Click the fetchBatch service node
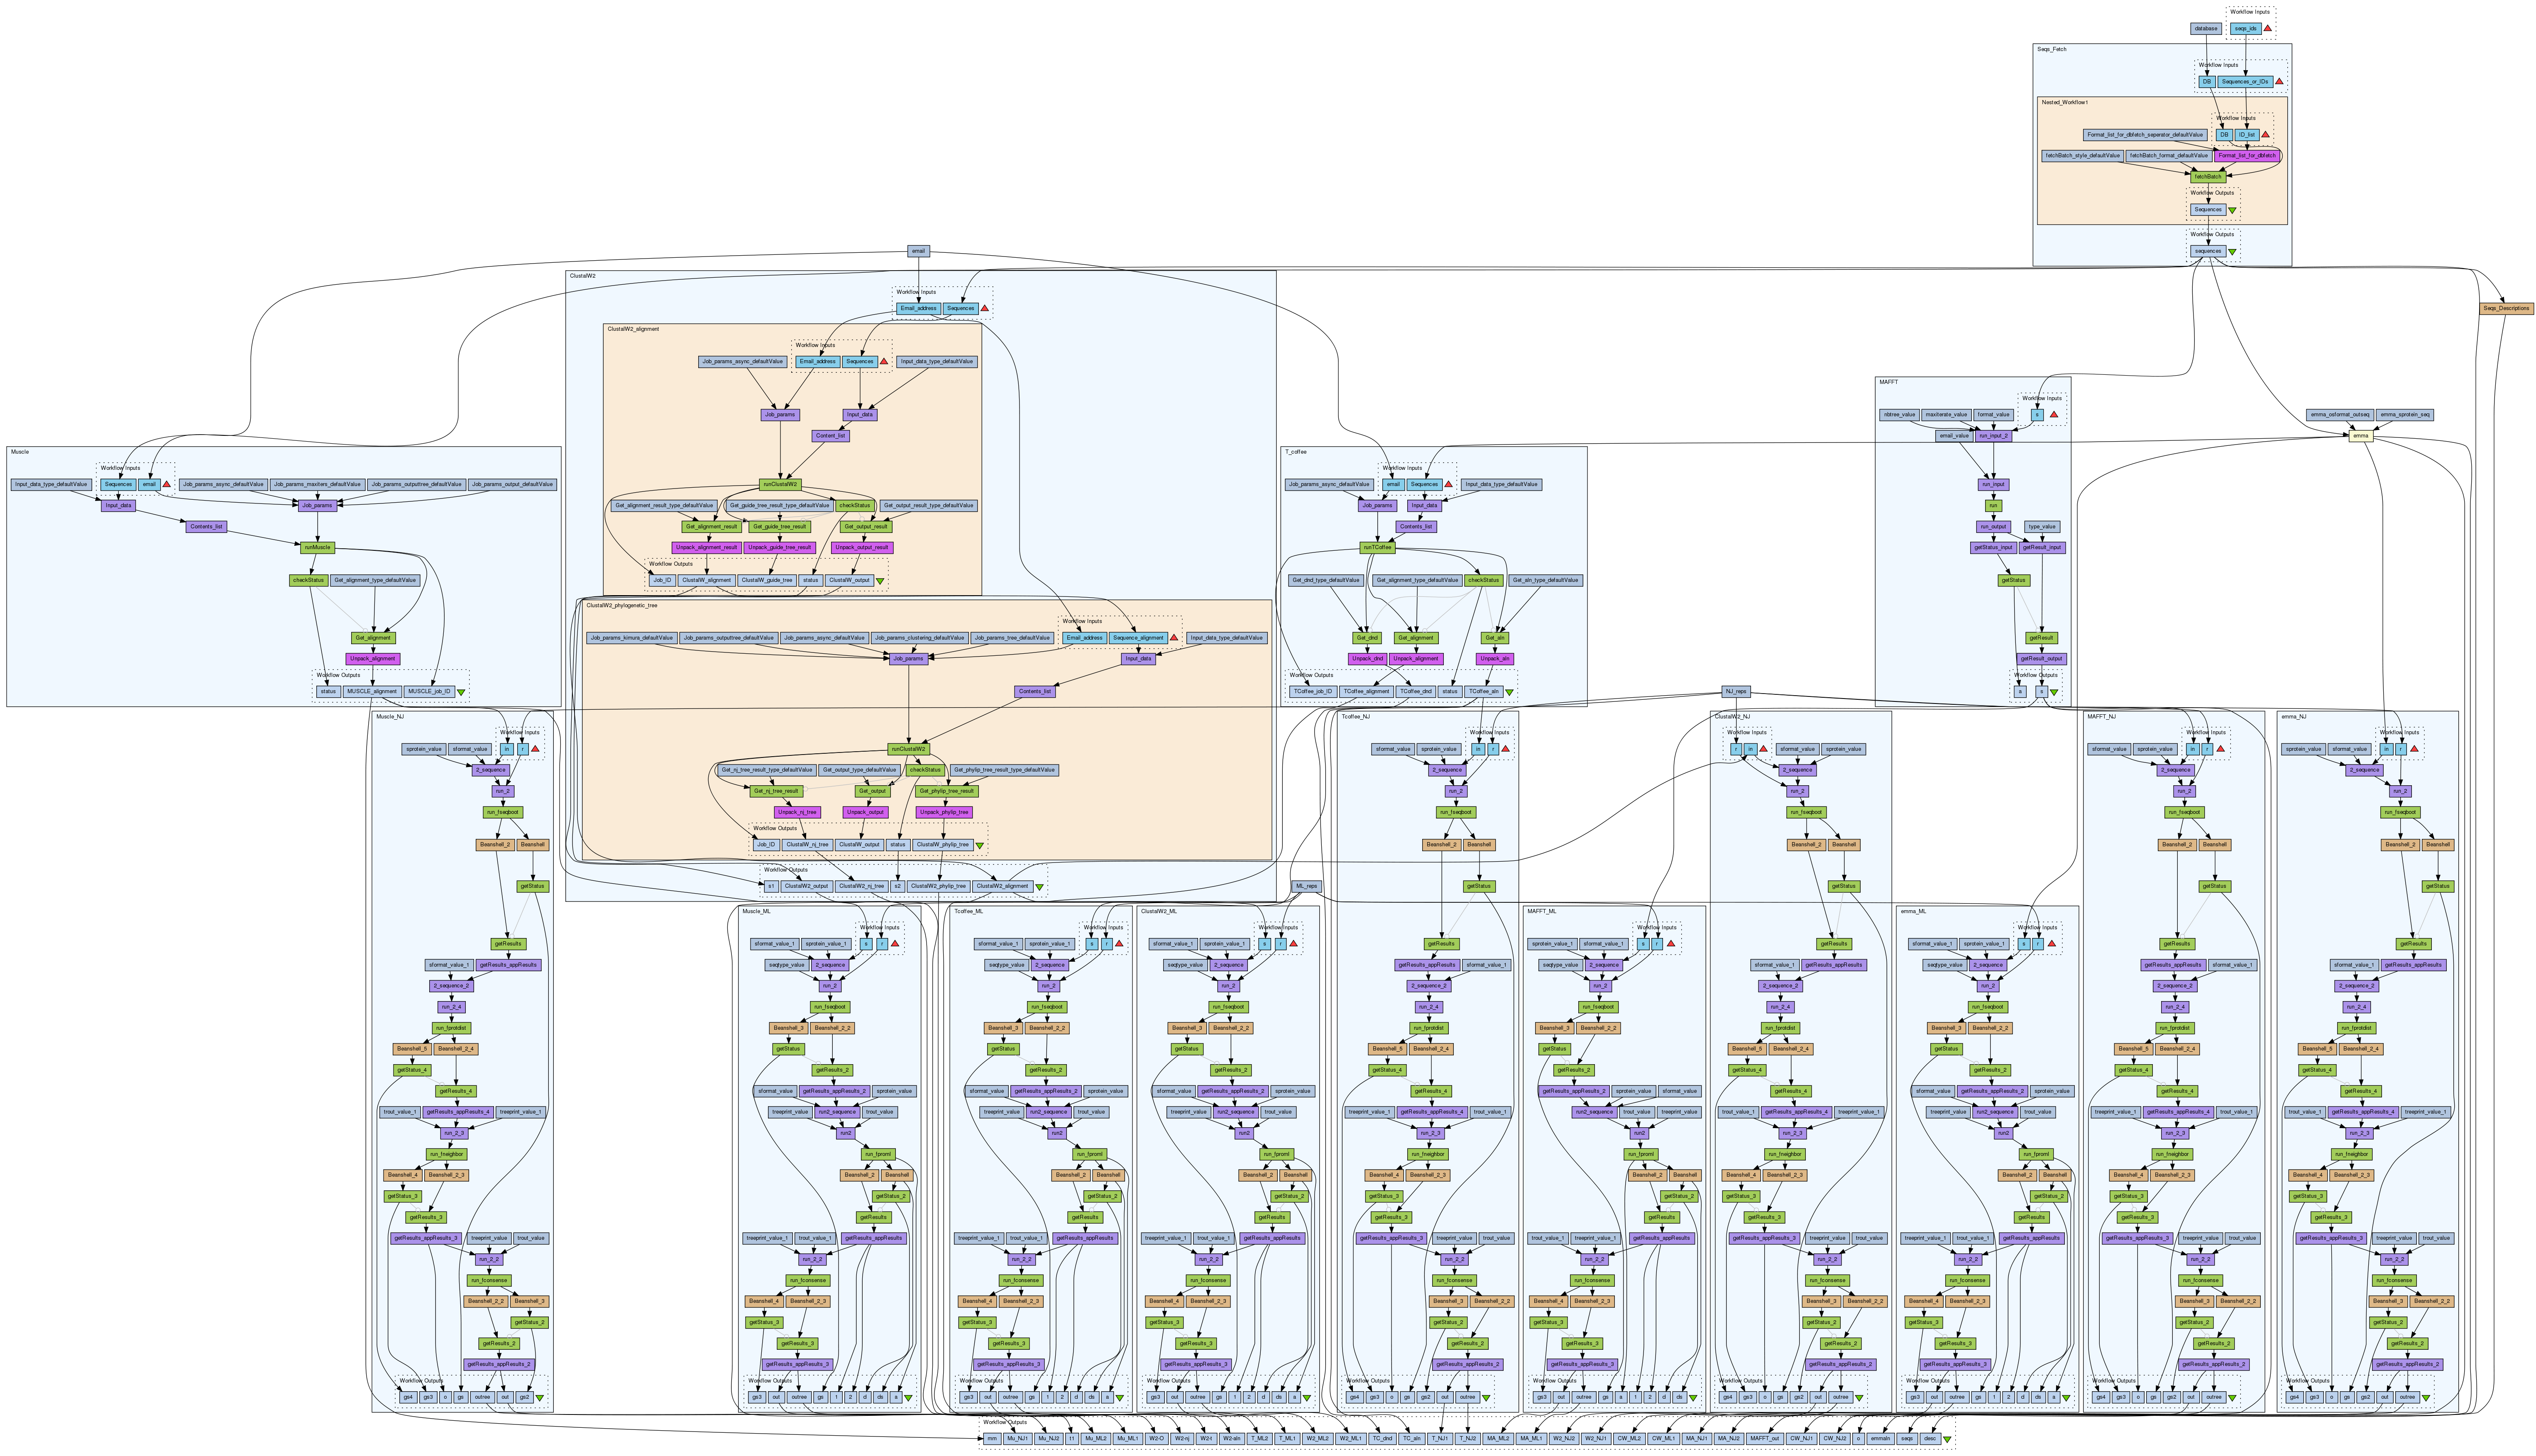 coord(2208,177)
